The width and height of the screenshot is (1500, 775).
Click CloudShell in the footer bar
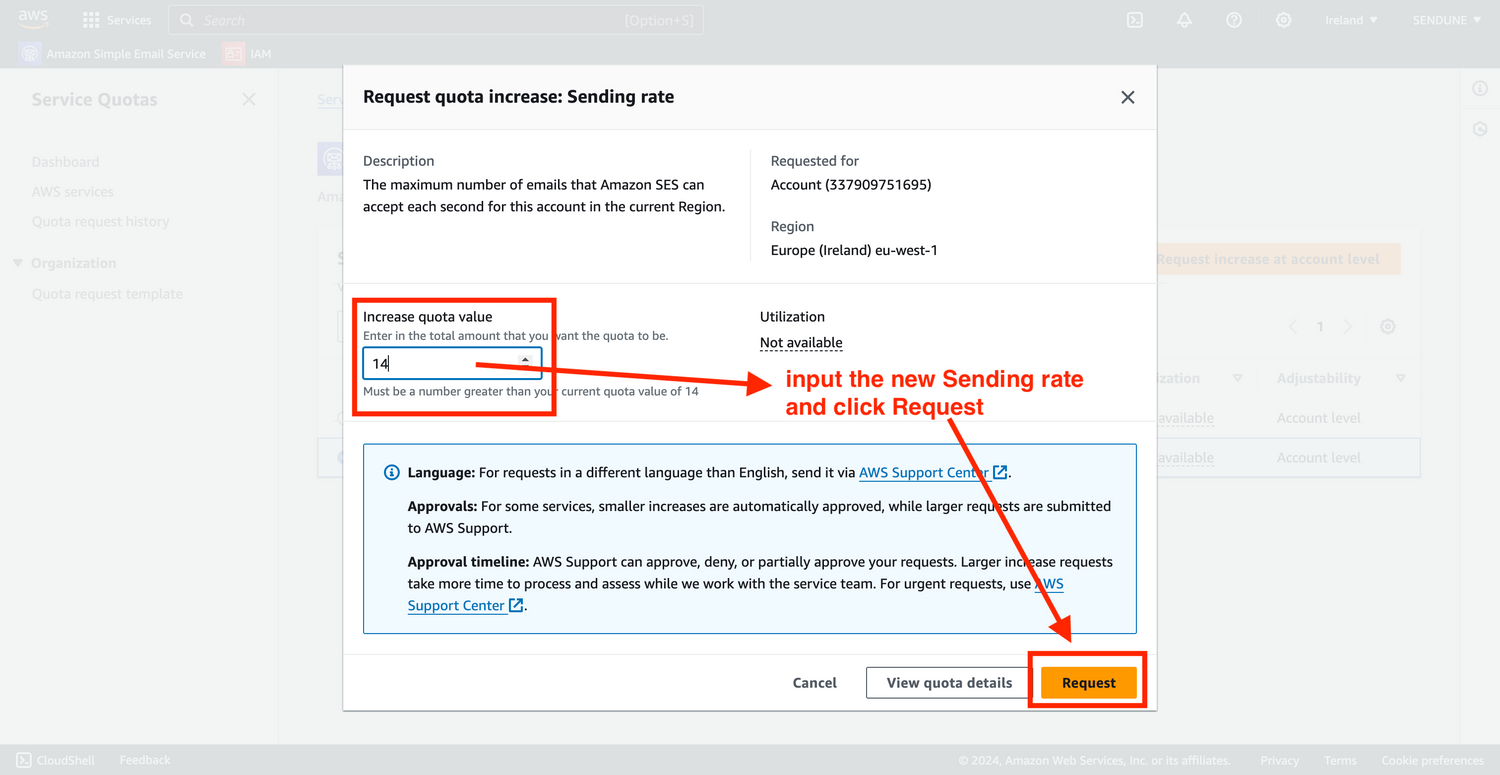(x=57, y=760)
